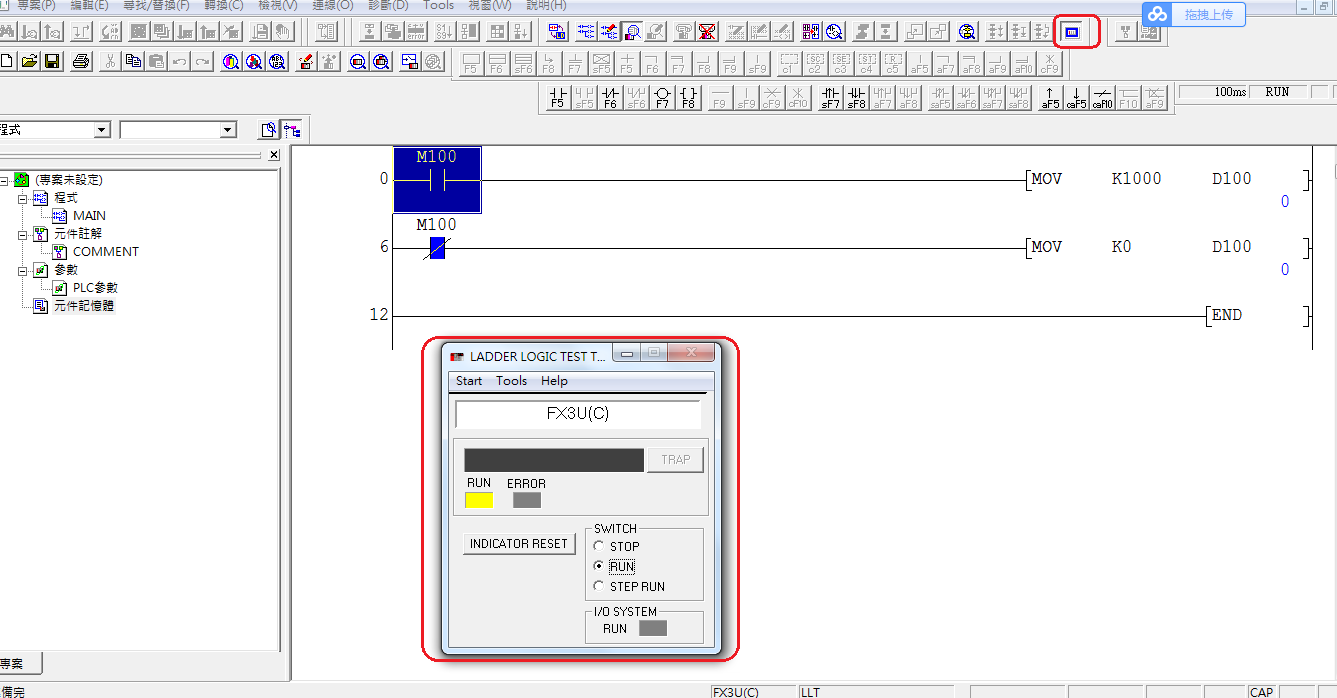Insert normally open contact with F5 button
The image size is (1337, 698).
coord(558,98)
